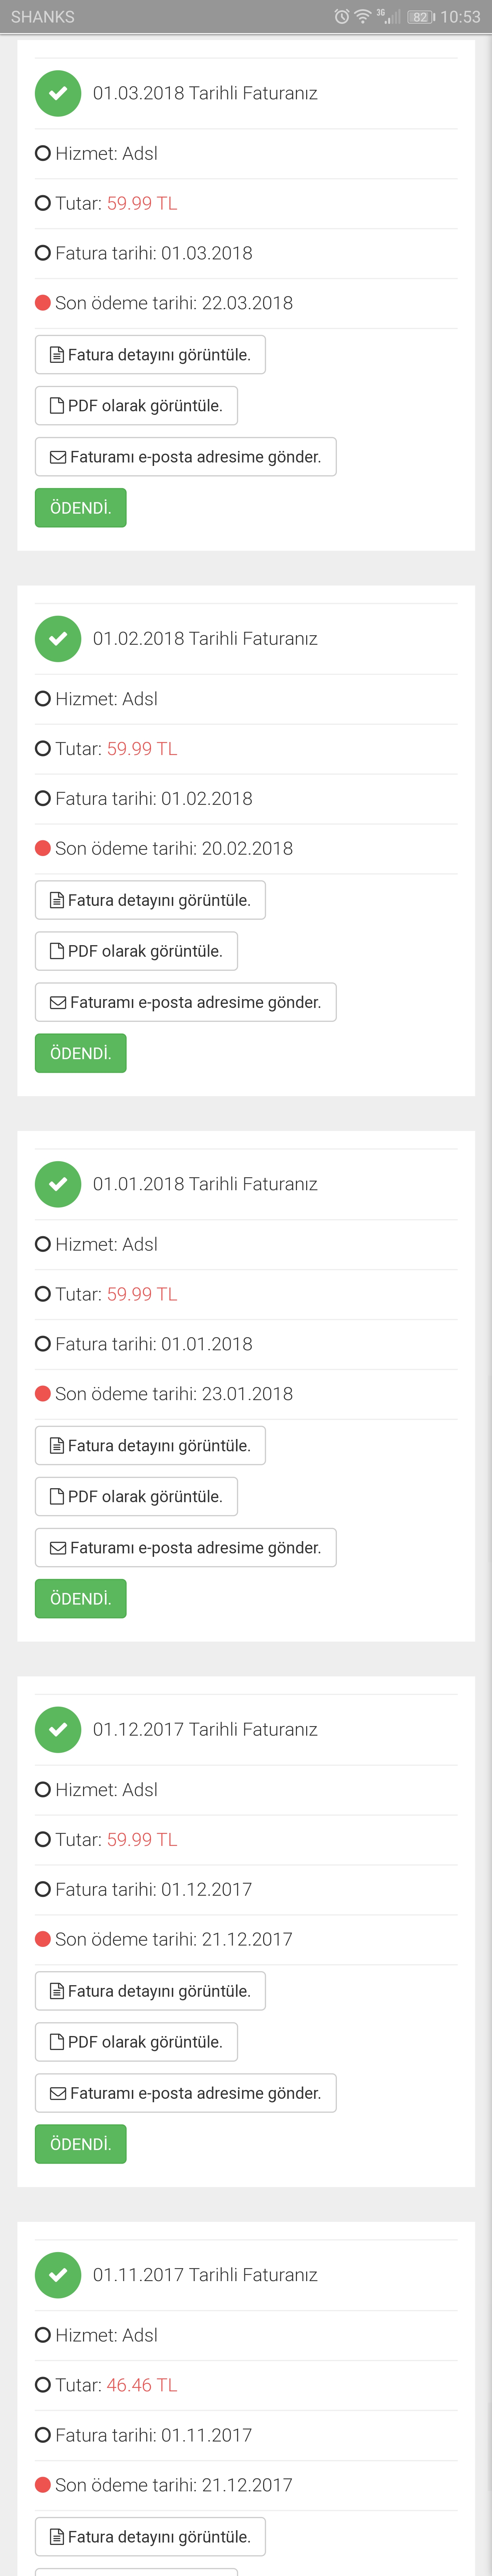Tap green checkmark icon of 01.03.2018 invoice

tap(58, 93)
